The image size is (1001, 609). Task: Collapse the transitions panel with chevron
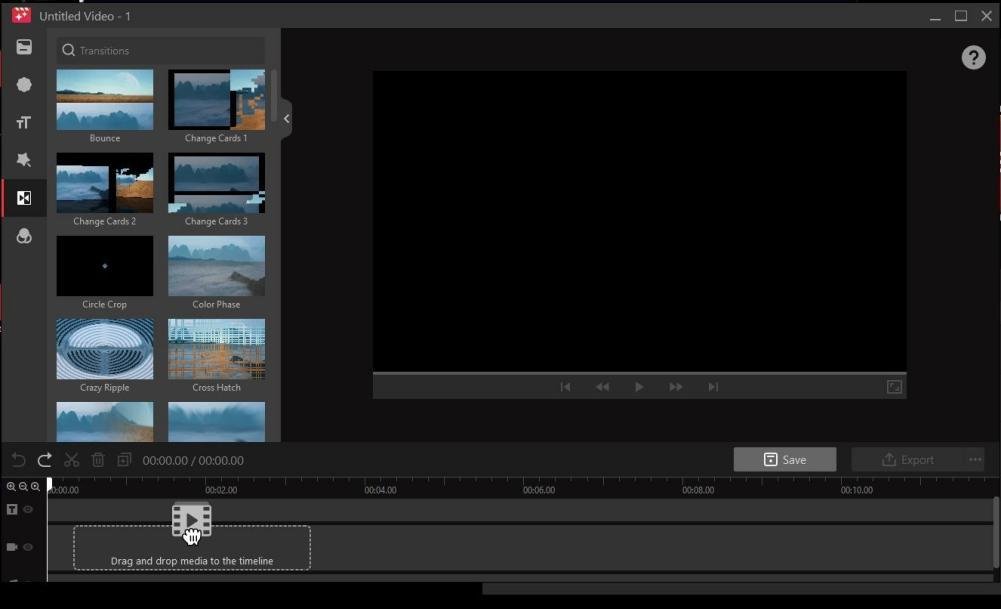coord(286,119)
